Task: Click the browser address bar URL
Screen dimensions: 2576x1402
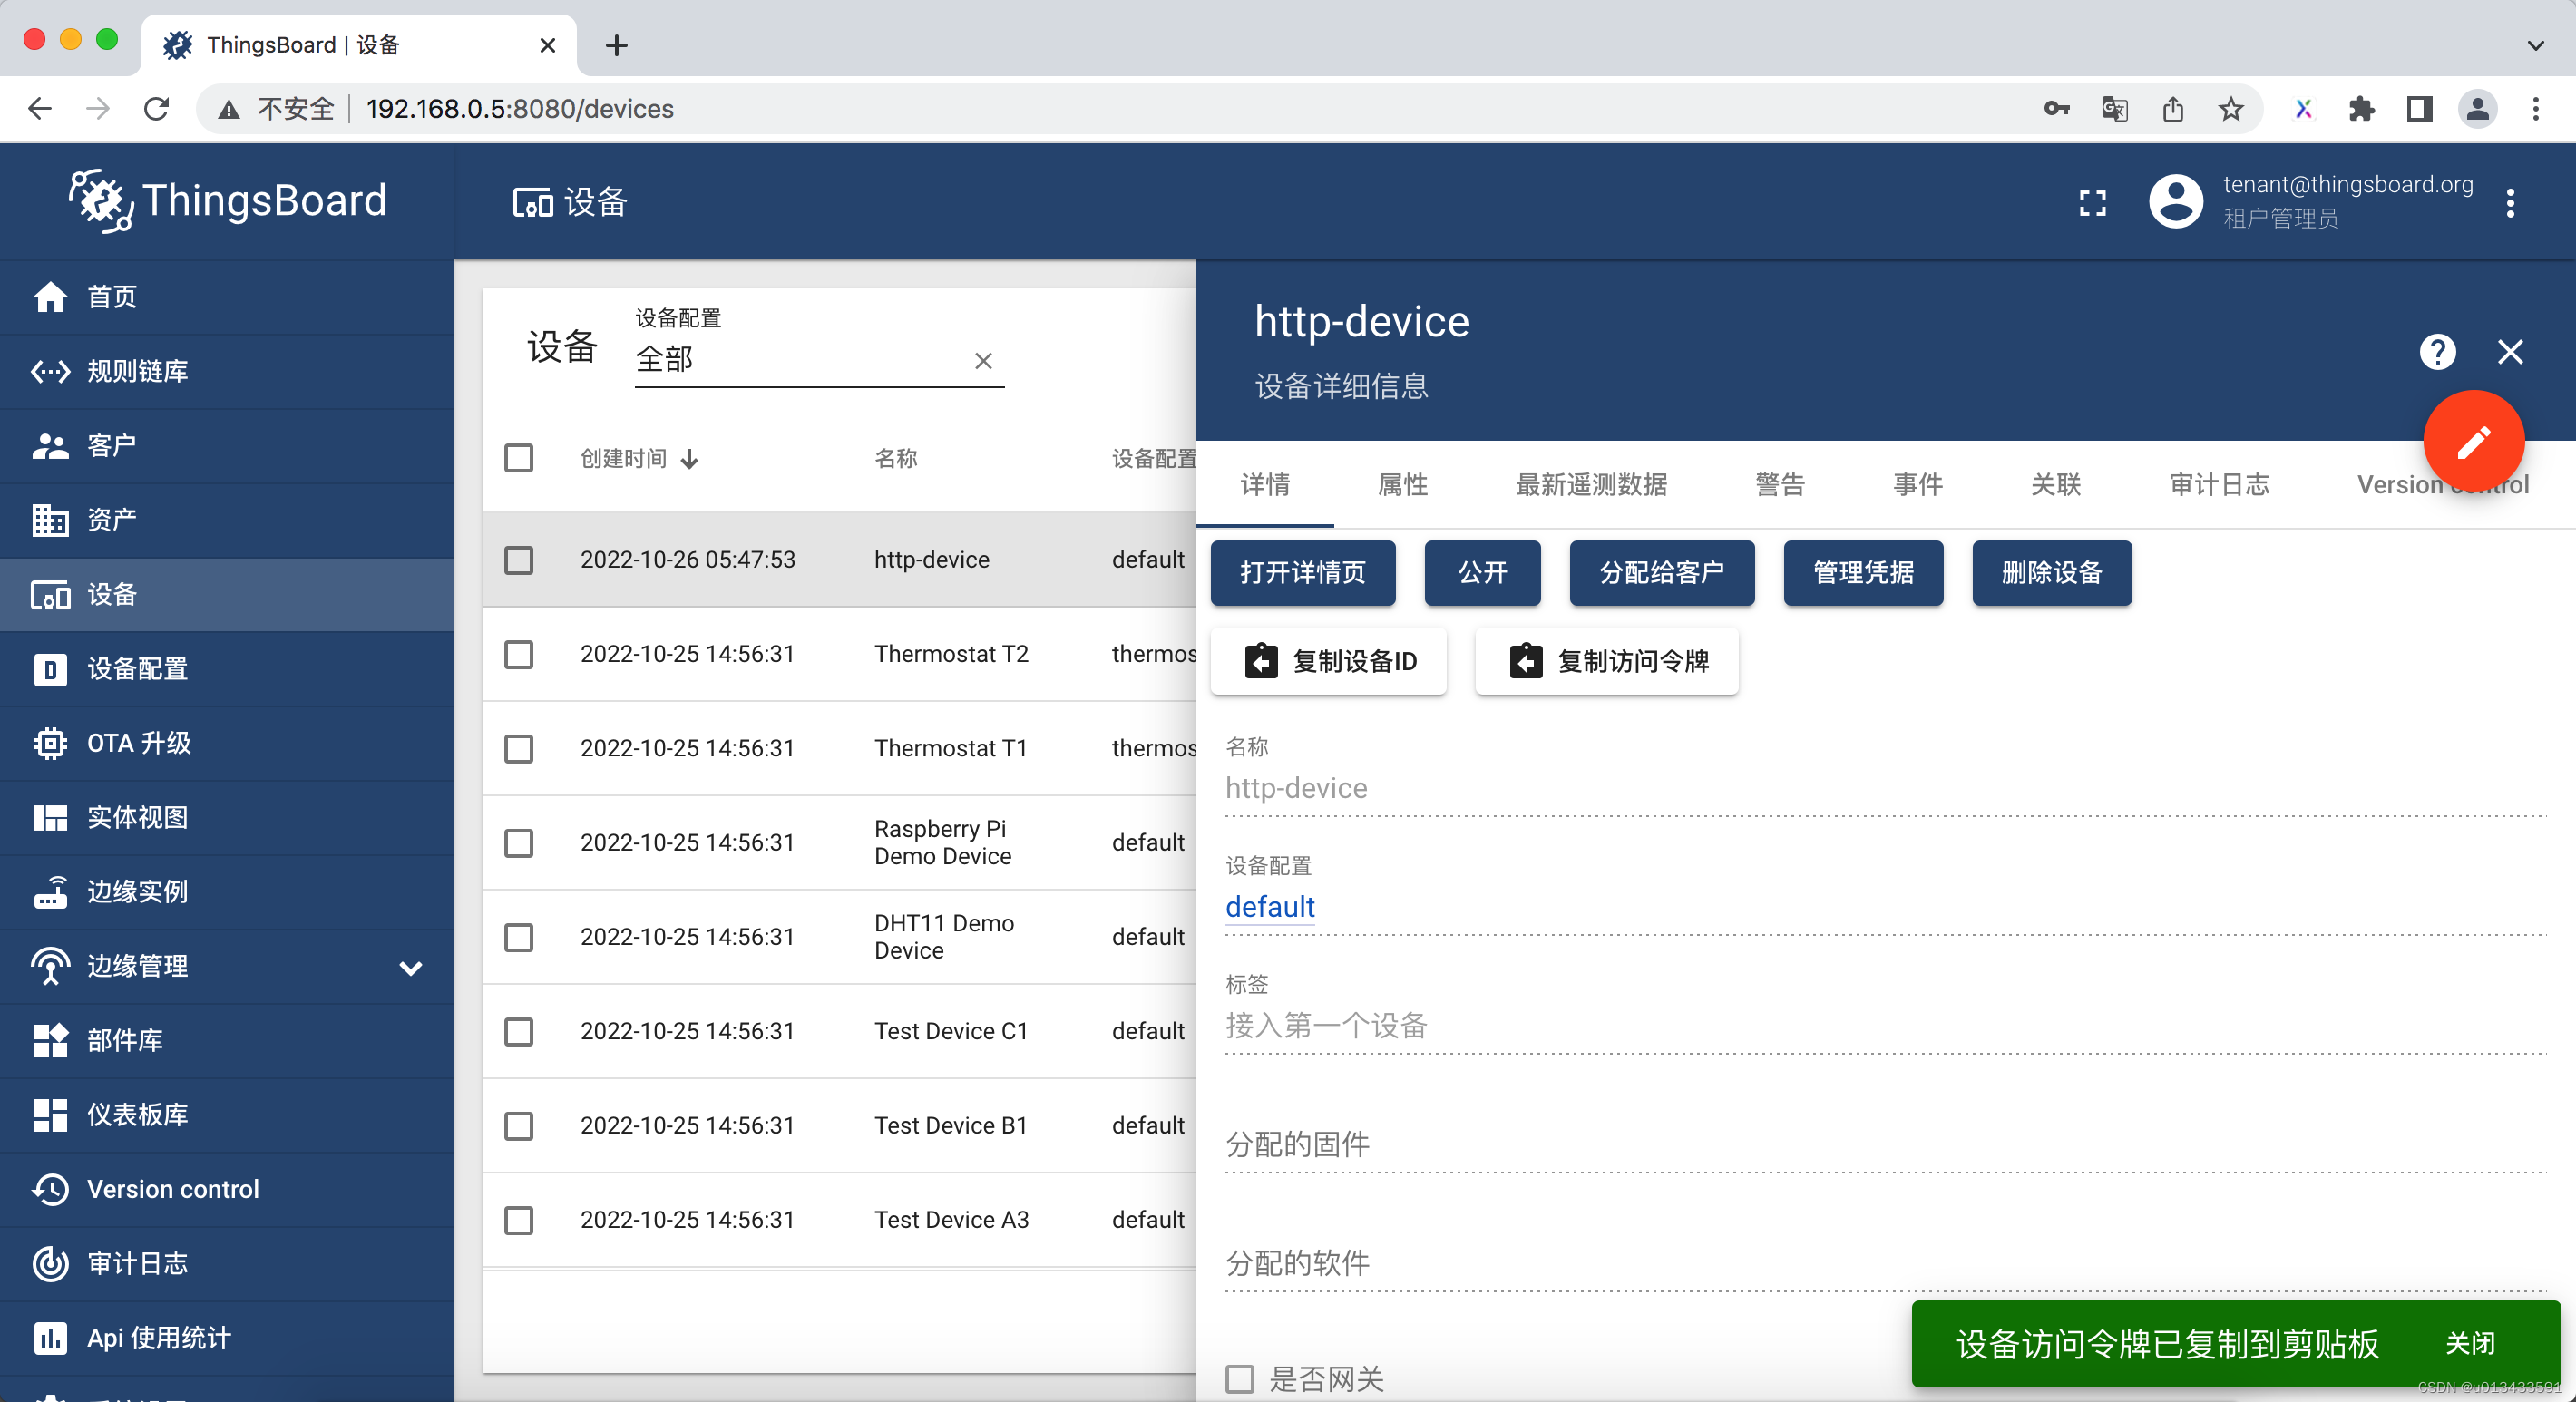Action: [x=519, y=108]
